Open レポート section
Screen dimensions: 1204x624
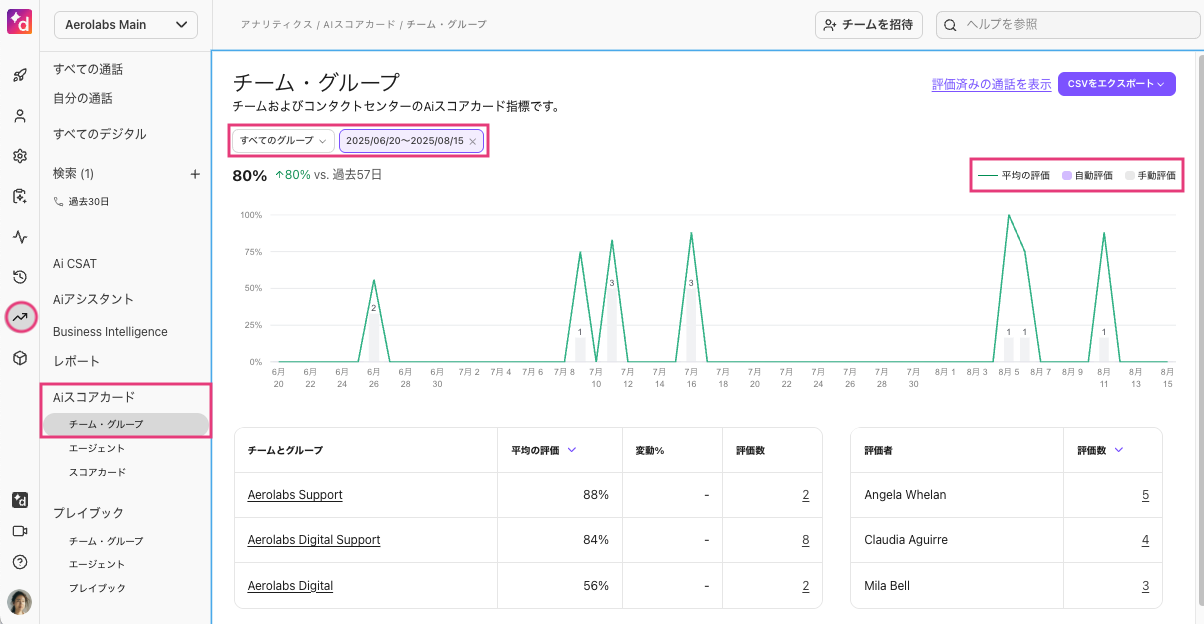click(76, 361)
